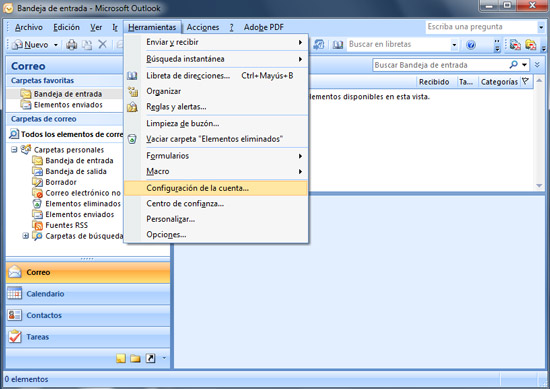Click the second Adobe PDF toolbar icon
The height and width of the screenshot is (389, 550).
tap(530, 45)
